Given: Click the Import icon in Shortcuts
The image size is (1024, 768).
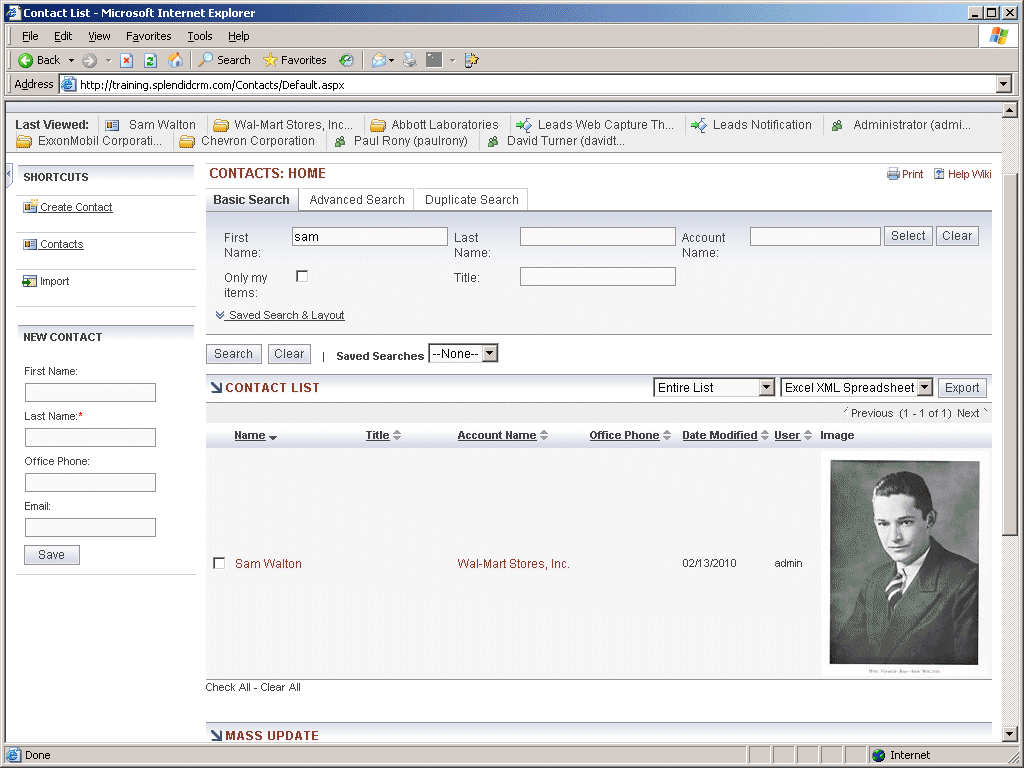Looking at the screenshot, I should click(30, 281).
